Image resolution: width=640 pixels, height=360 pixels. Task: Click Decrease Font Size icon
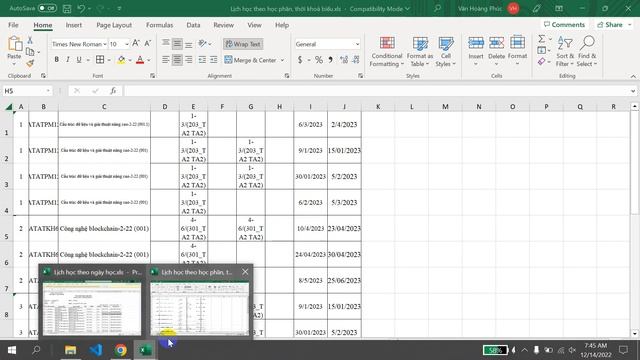[147, 44]
